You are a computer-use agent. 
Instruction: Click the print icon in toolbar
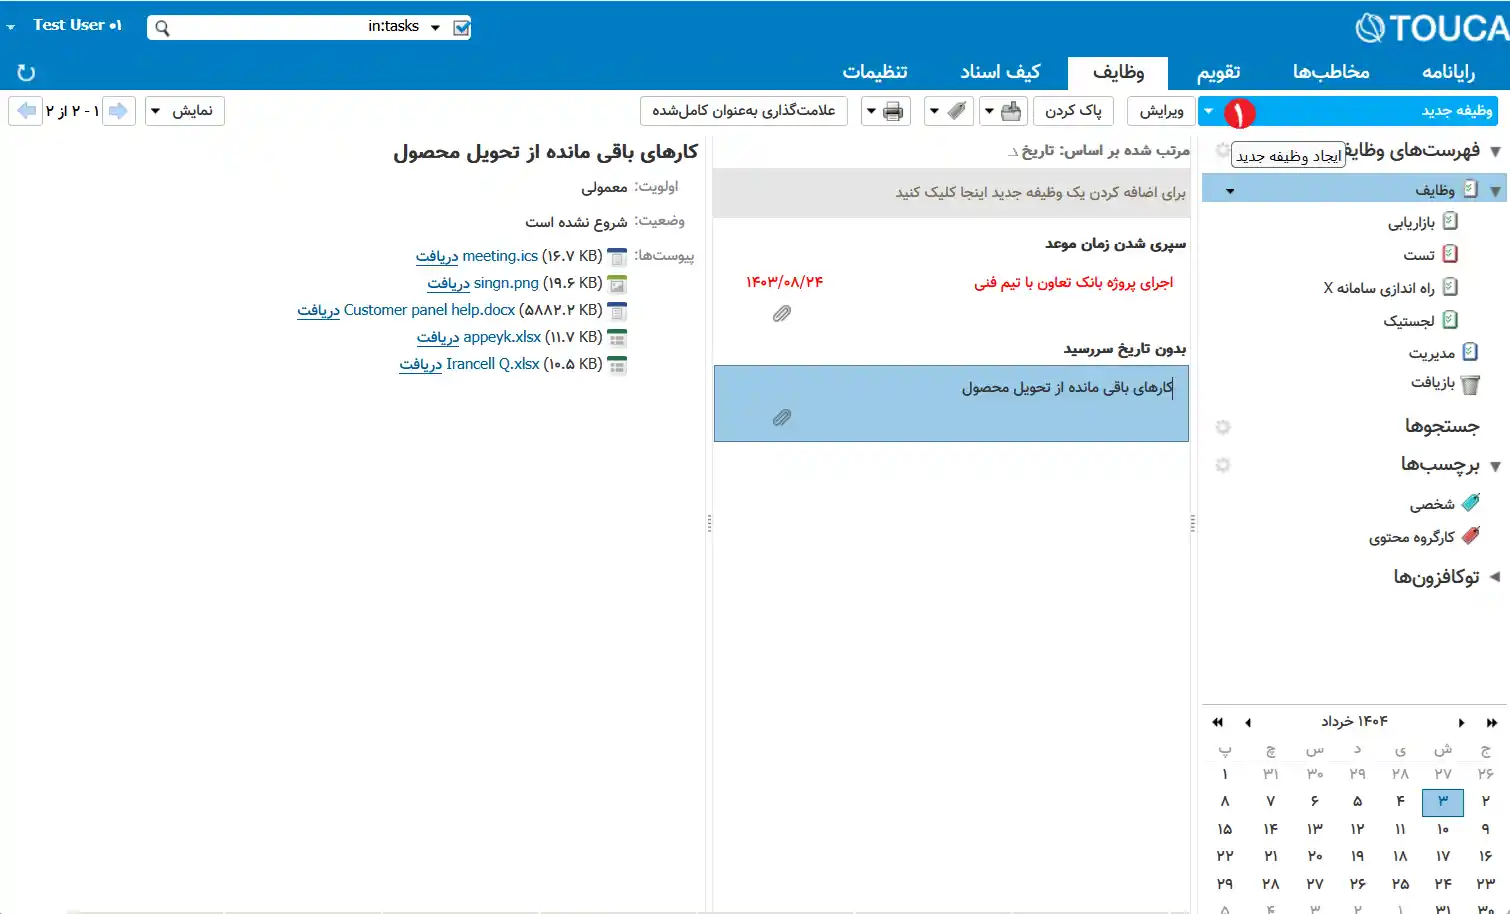[893, 111]
